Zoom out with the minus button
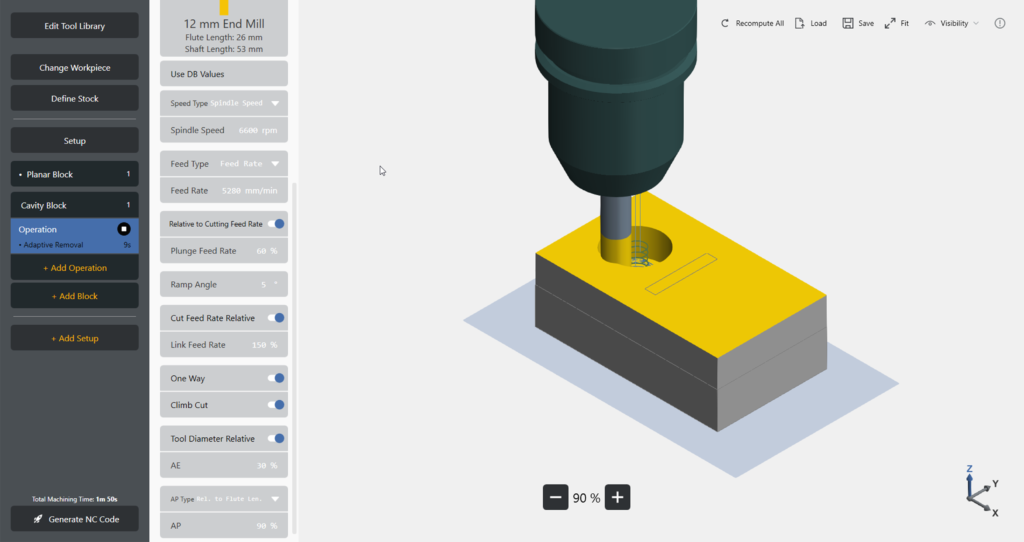This screenshot has height=542, width=1024. pyautogui.click(x=556, y=497)
